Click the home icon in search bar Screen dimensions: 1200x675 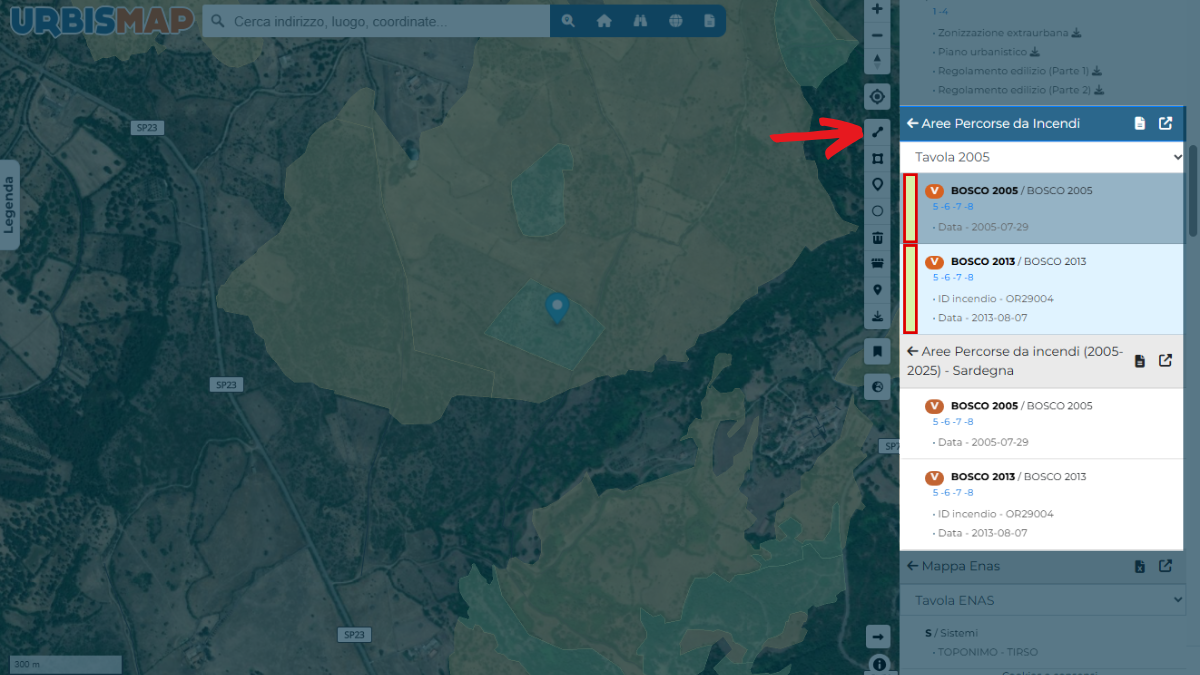click(604, 21)
